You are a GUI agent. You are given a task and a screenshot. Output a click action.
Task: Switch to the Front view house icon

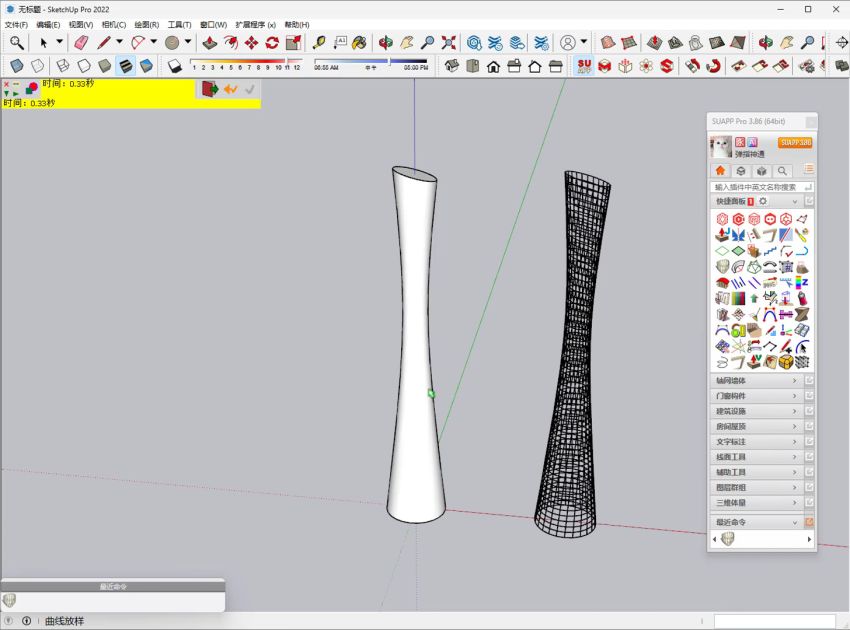pos(493,66)
